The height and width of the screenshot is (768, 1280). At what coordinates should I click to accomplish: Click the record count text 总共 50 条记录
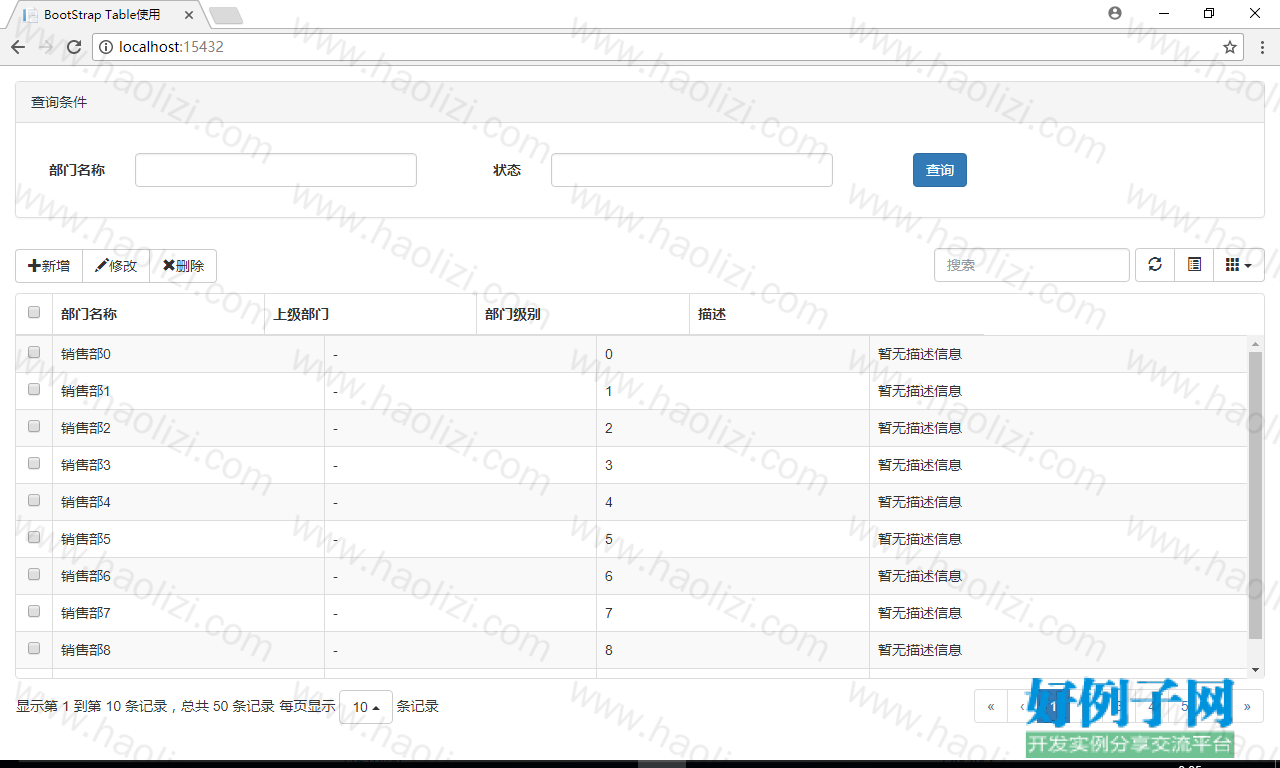[228, 706]
